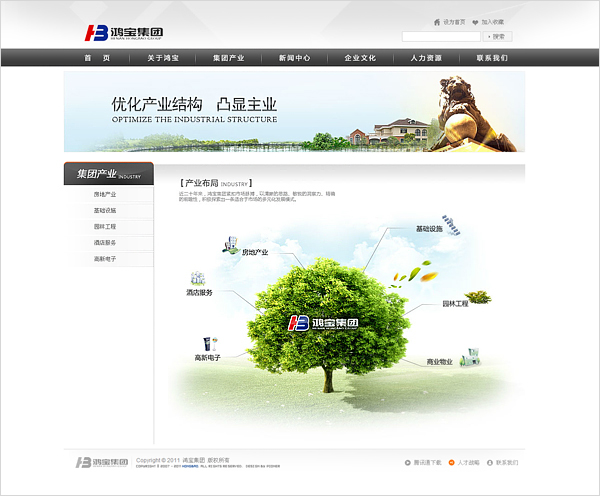Select 联系我们 in the top navigation
This screenshot has height=496, width=600.
point(492,58)
